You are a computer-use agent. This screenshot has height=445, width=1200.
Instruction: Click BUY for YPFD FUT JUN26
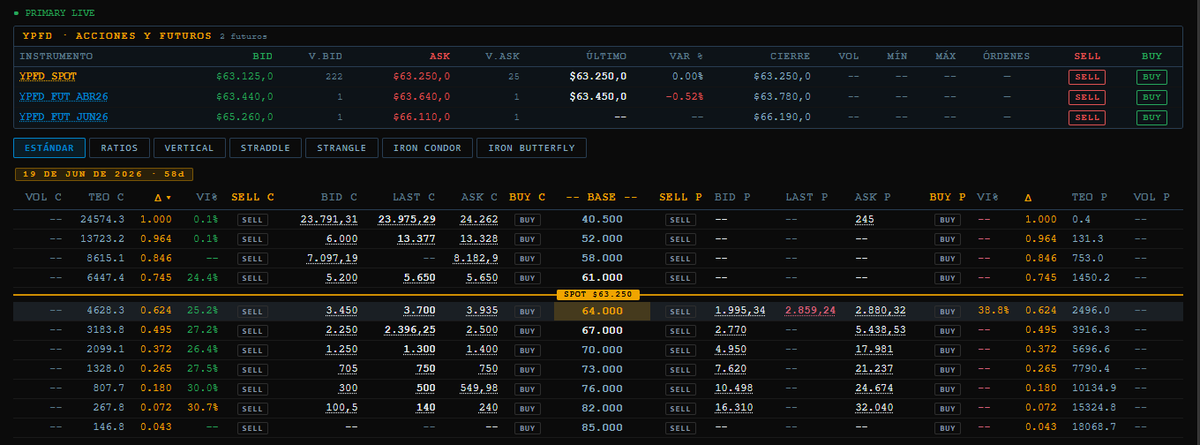point(1152,117)
